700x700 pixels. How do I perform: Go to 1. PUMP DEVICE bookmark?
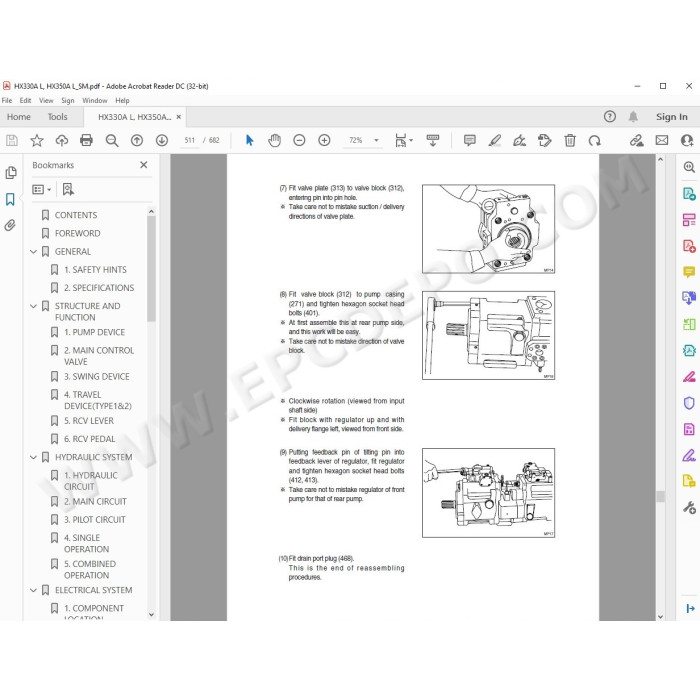[94, 332]
